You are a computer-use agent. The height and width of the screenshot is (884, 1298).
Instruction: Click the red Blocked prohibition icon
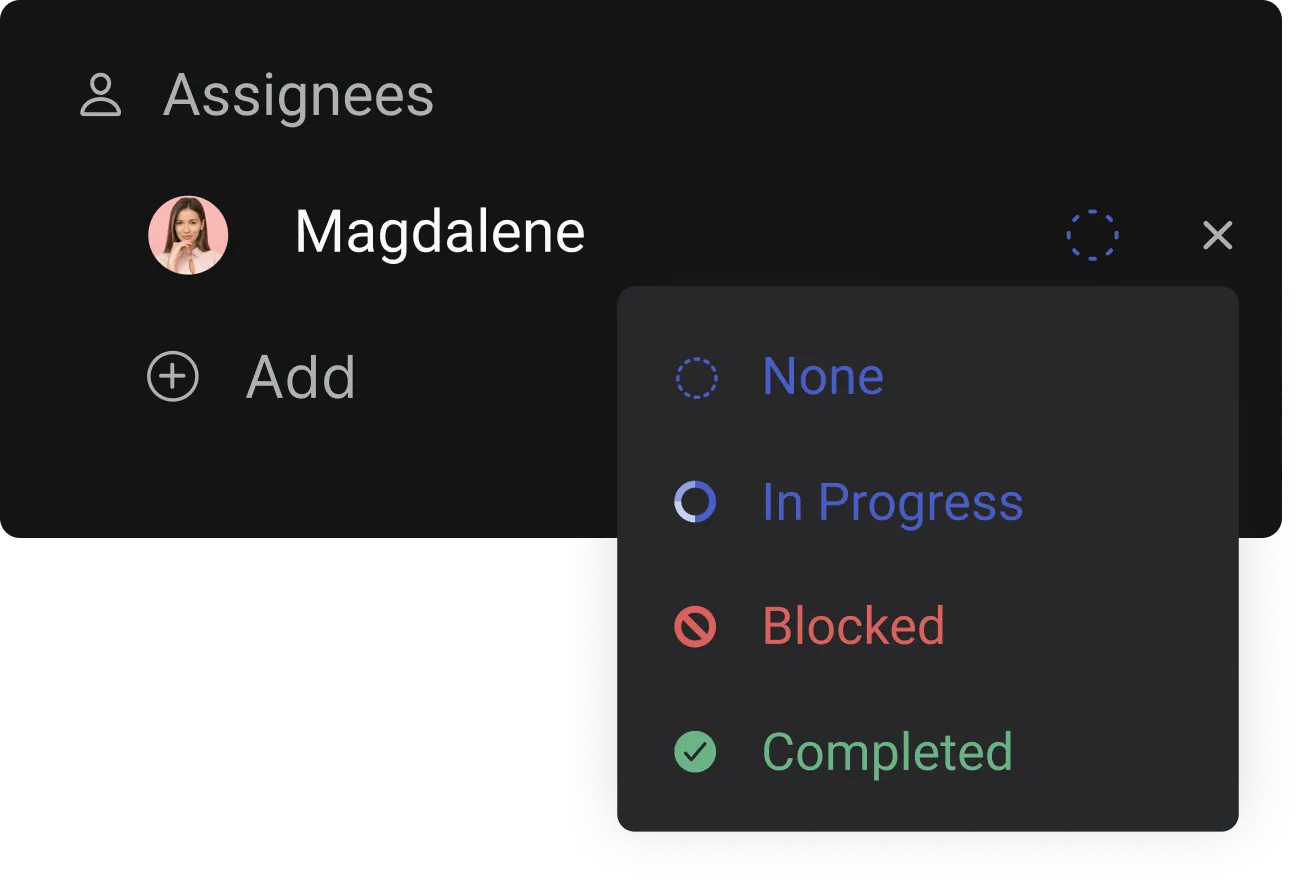point(696,627)
